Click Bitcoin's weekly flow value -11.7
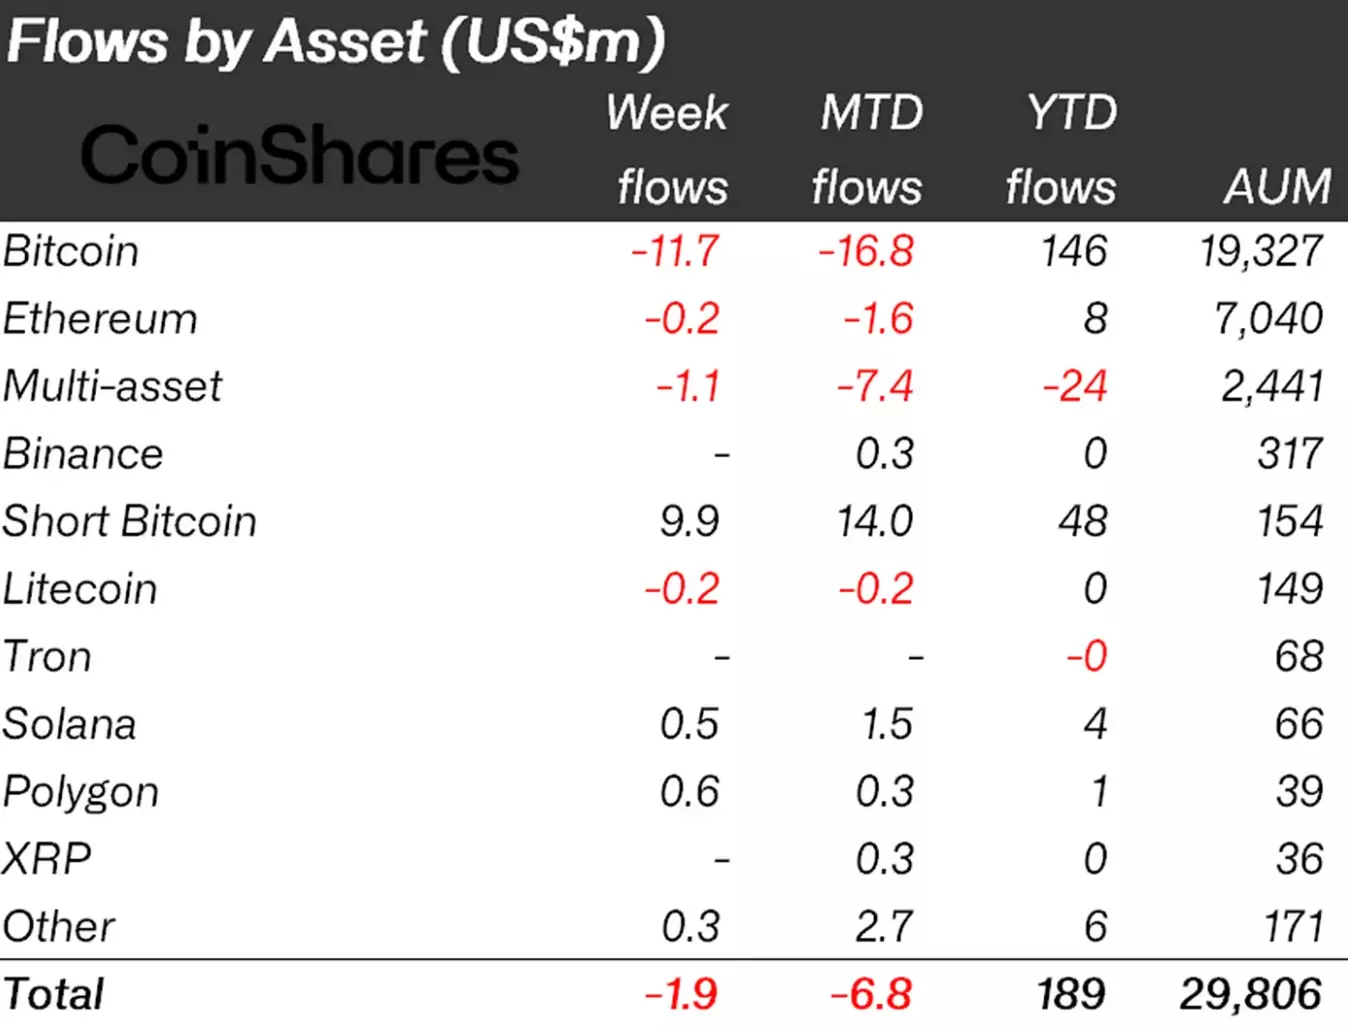This screenshot has height=1032, width=1348. point(675,251)
